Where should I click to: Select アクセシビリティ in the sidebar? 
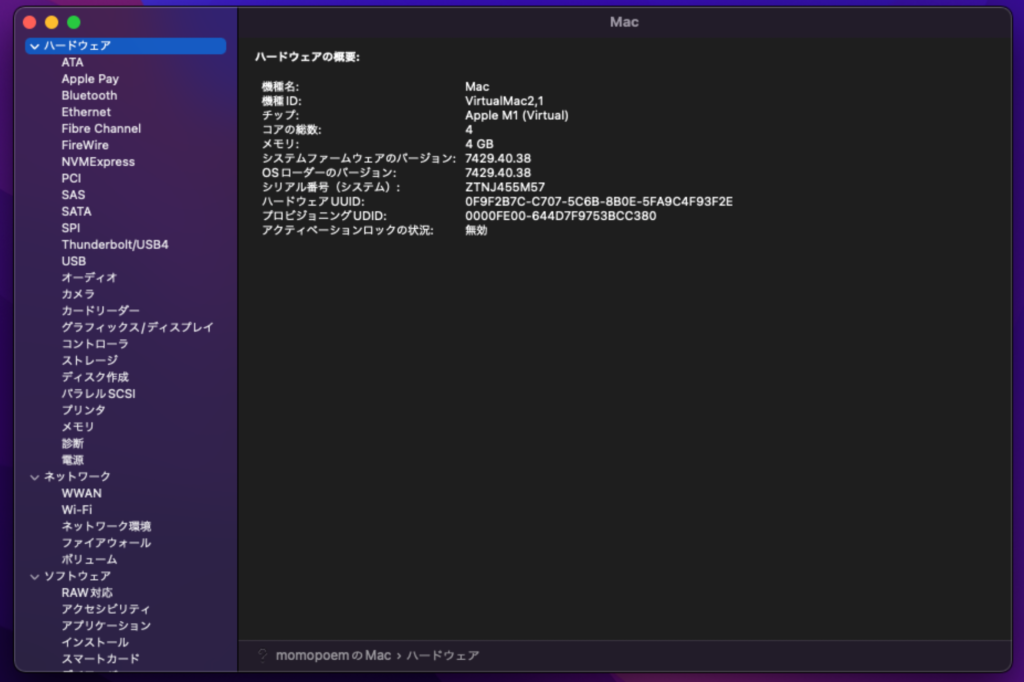click(106, 609)
